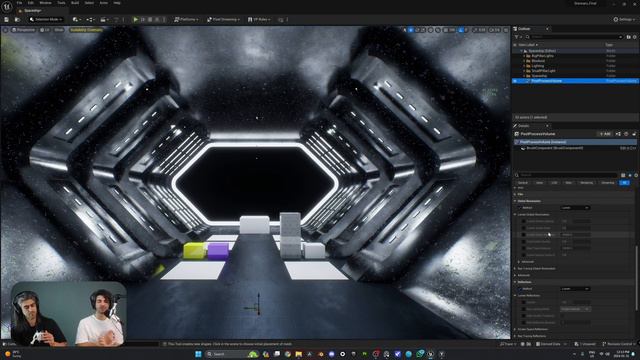Click the Show viewport button
Viewport: 640px width, 360px height.
[59, 30]
